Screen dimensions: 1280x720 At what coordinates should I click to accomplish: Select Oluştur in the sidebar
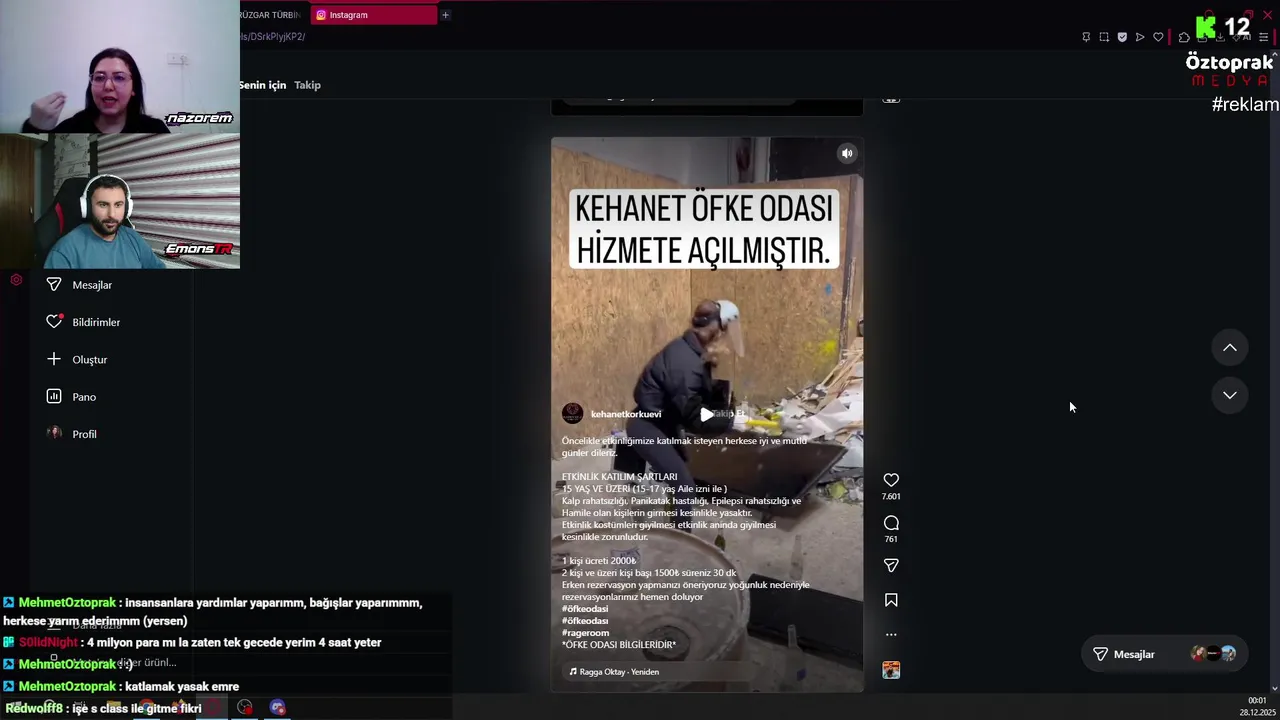[89, 359]
